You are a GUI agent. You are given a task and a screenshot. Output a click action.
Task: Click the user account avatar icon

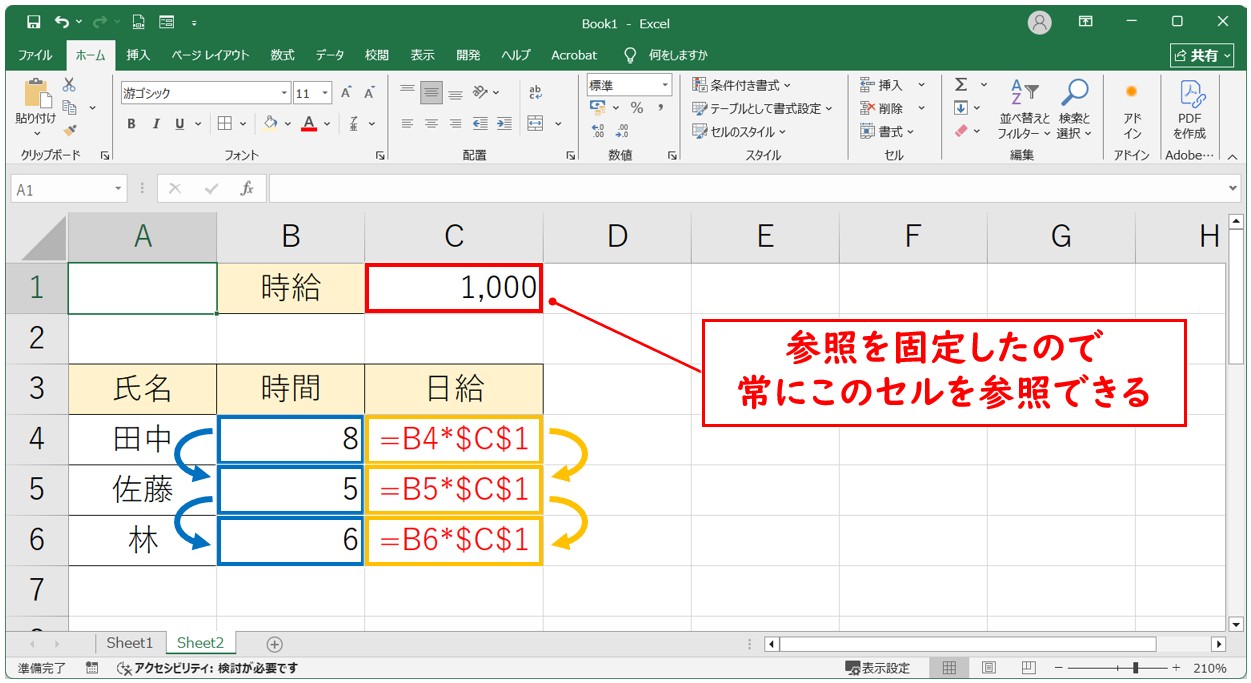pyautogui.click(x=1040, y=22)
